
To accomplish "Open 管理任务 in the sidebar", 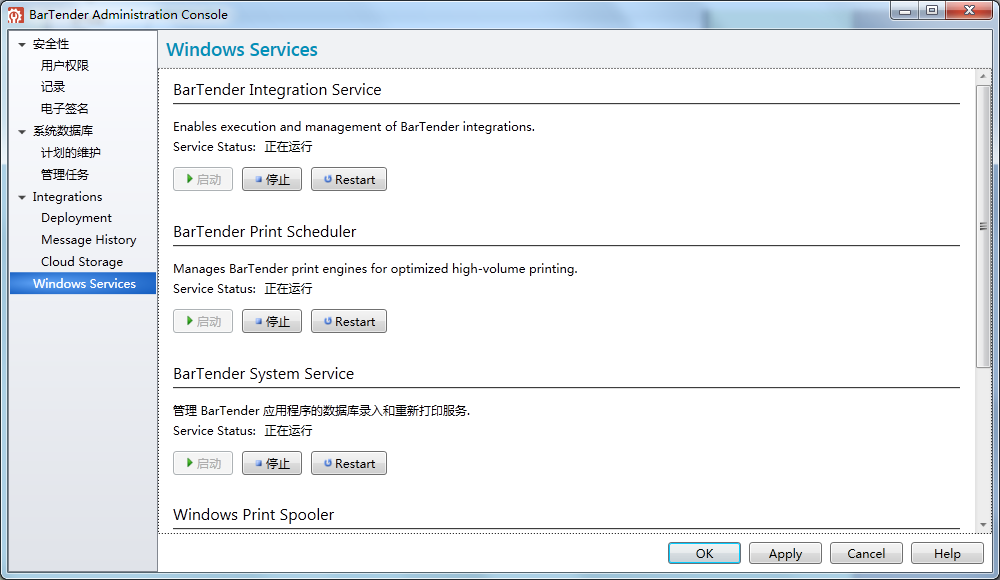I will [65, 175].
